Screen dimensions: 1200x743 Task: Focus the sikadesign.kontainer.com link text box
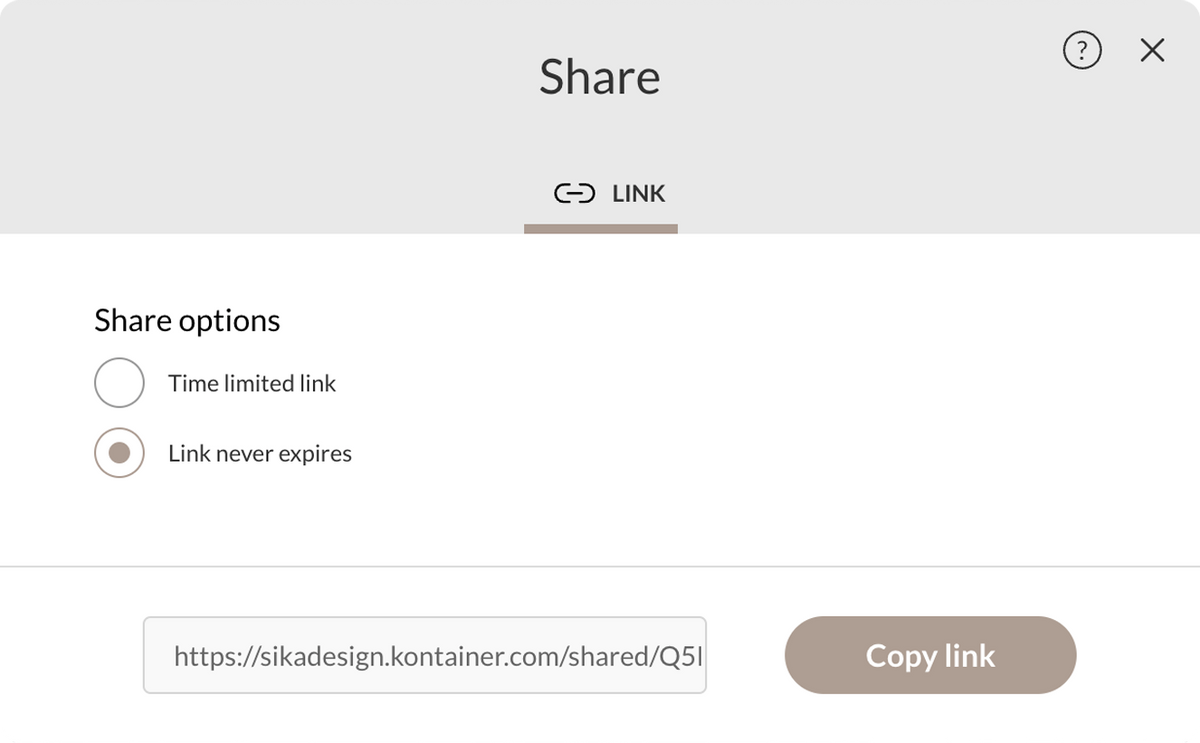click(425, 655)
